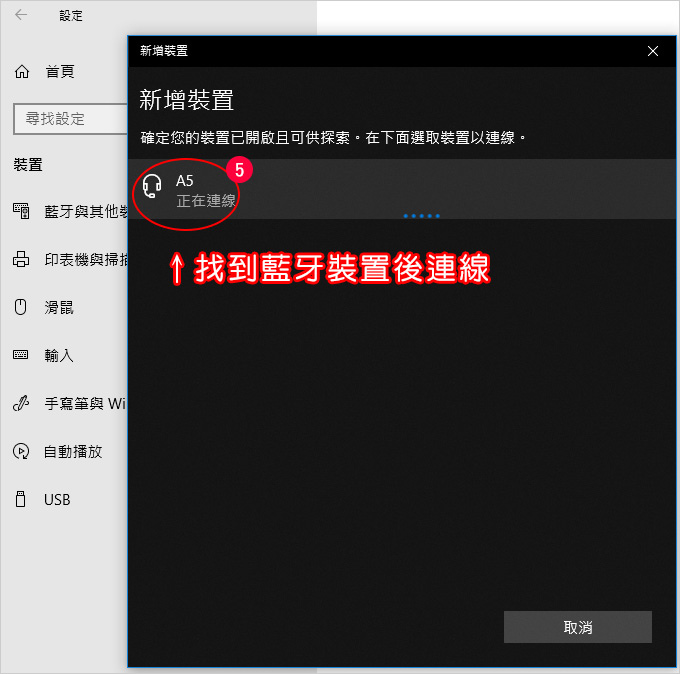Image resolution: width=680 pixels, height=674 pixels.
Task: Click the mouse icon next to 滑鼠
Action: [x=20, y=307]
